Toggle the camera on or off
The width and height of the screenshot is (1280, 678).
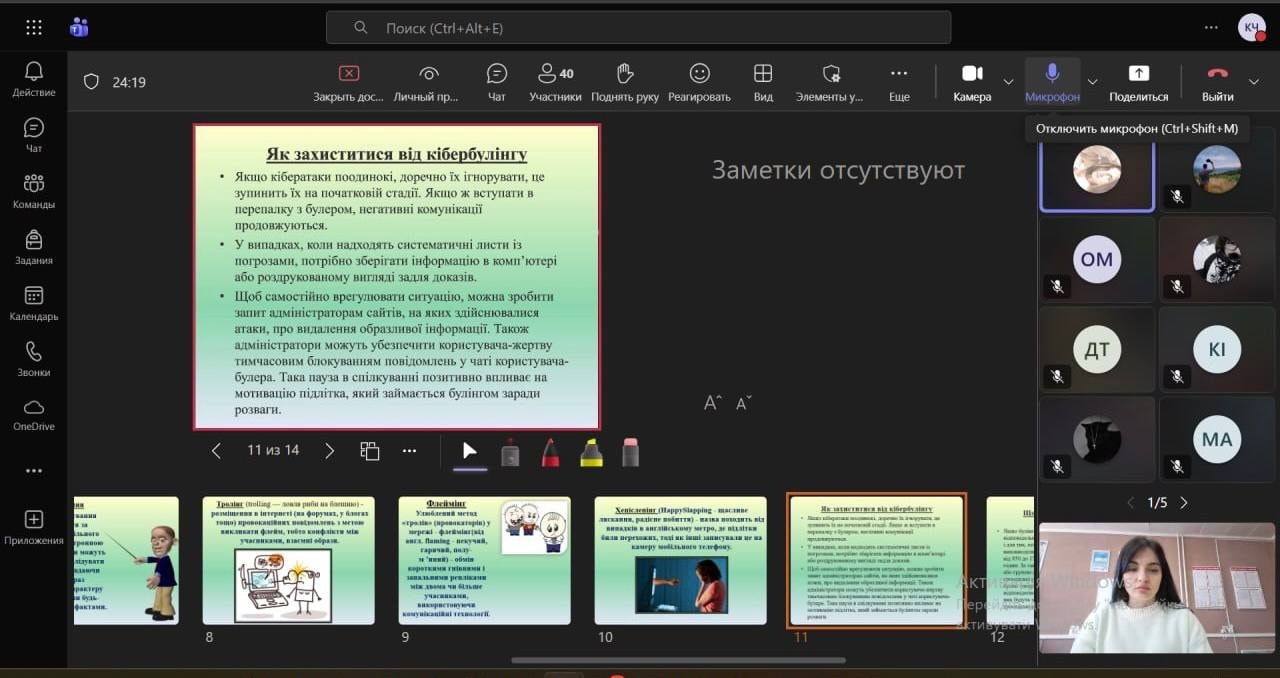(x=972, y=81)
